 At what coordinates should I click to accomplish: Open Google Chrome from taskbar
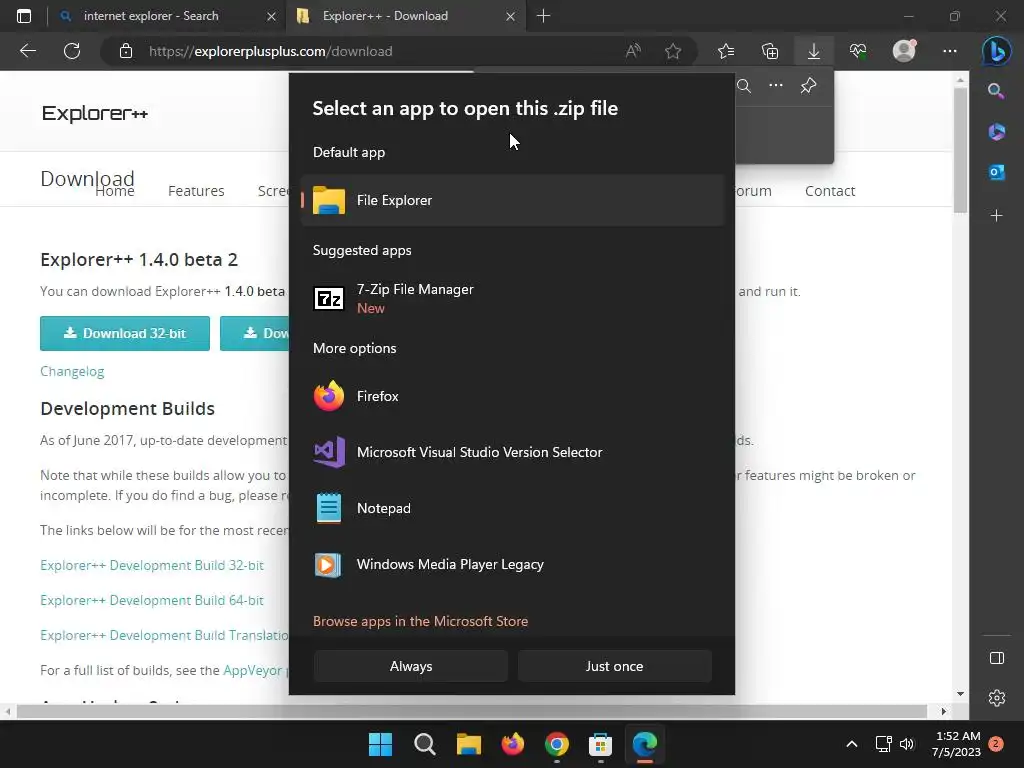(x=556, y=744)
